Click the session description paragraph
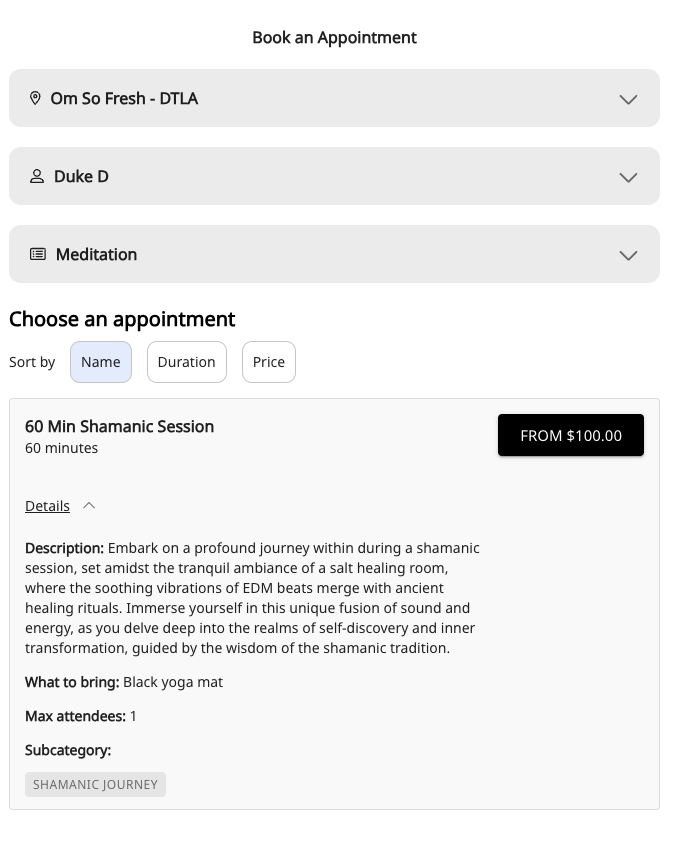683x858 pixels. tap(252, 598)
